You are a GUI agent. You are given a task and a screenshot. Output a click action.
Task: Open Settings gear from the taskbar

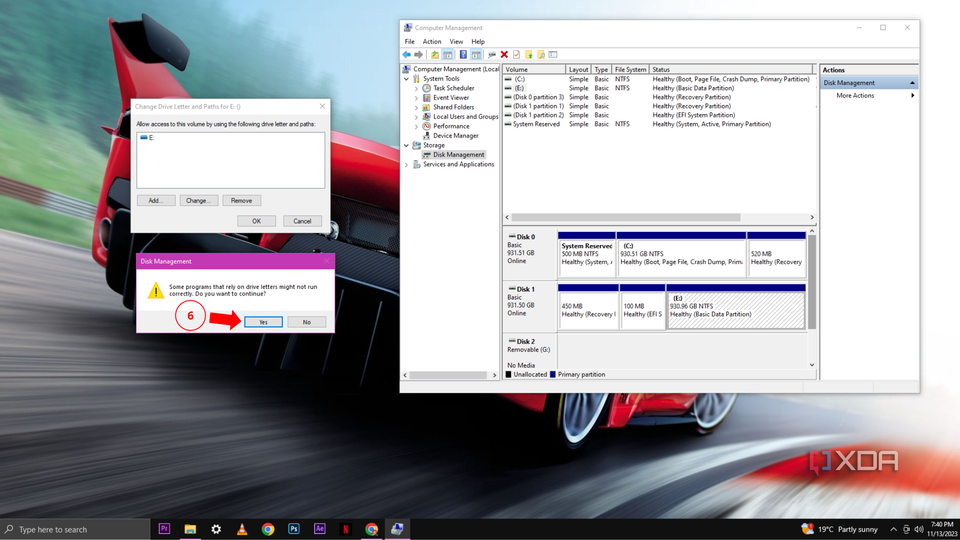(216, 529)
